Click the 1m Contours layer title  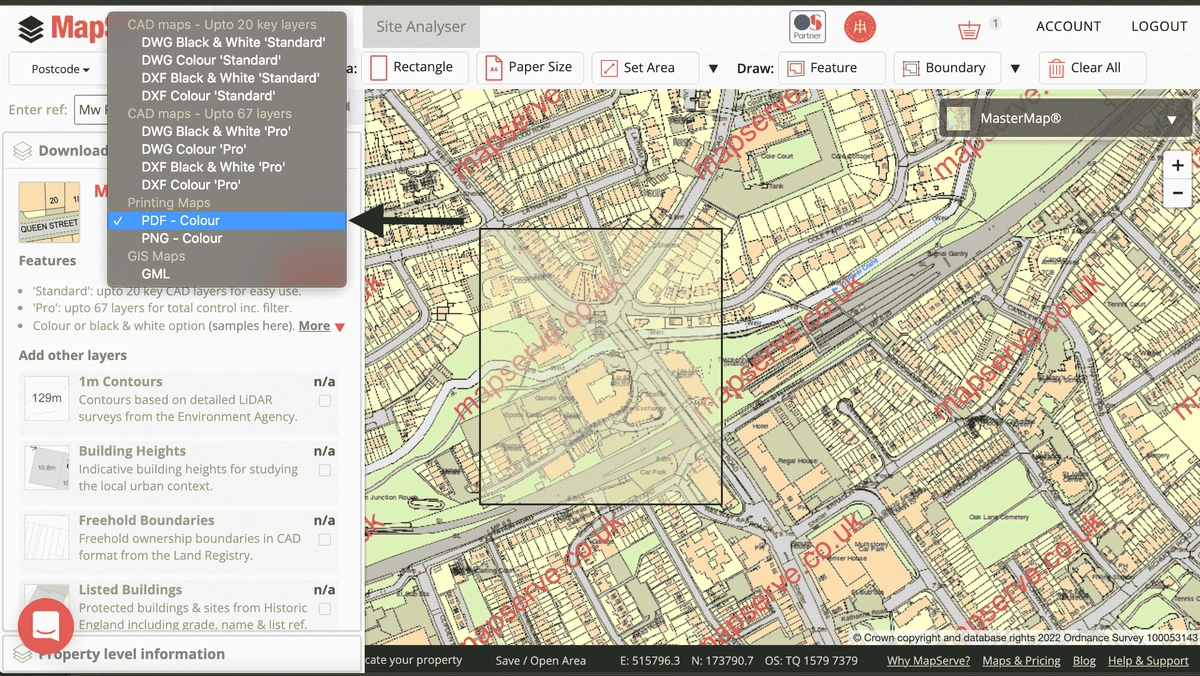point(120,382)
